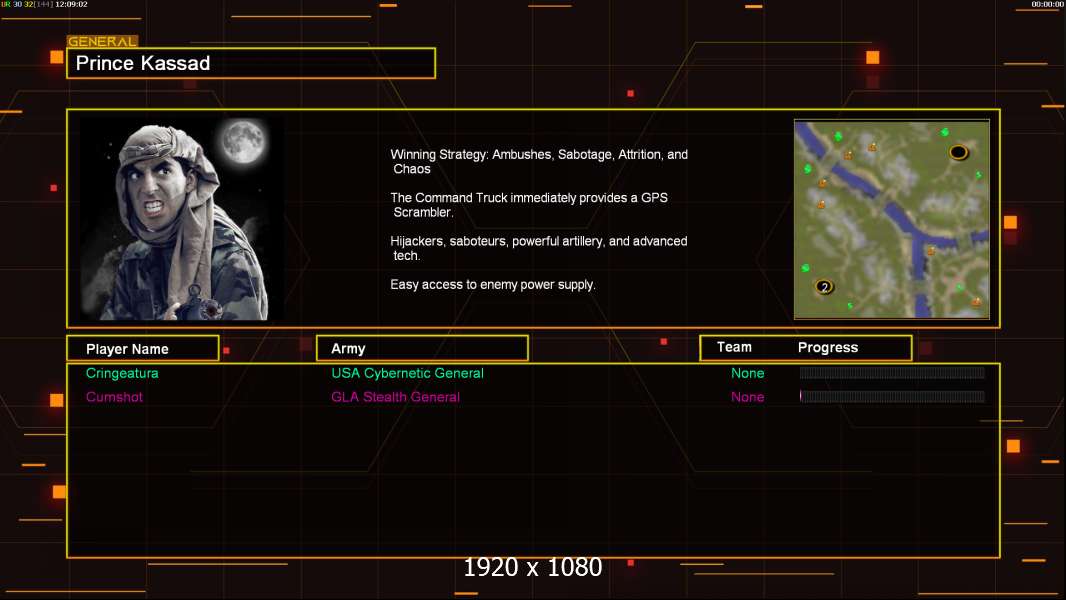1066x600 pixels.
Task: Click the USA Cybernetic General army entry
Action: 407,373
